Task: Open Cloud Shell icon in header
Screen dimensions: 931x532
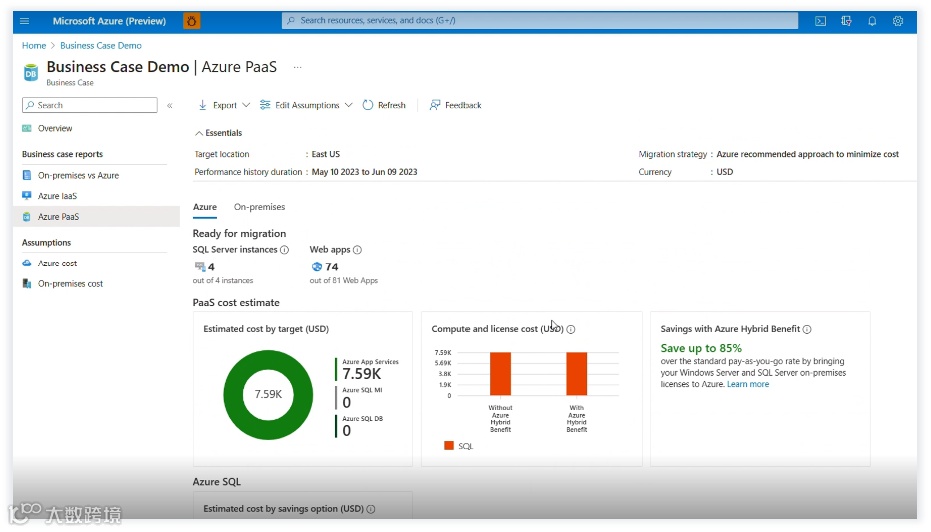Action: click(821, 21)
